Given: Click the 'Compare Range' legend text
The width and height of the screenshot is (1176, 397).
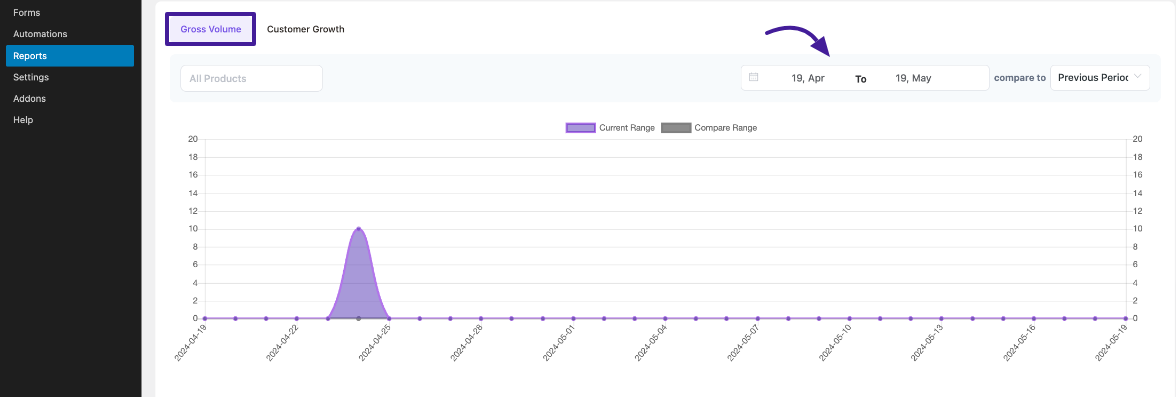Looking at the screenshot, I should pyautogui.click(x=725, y=128).
